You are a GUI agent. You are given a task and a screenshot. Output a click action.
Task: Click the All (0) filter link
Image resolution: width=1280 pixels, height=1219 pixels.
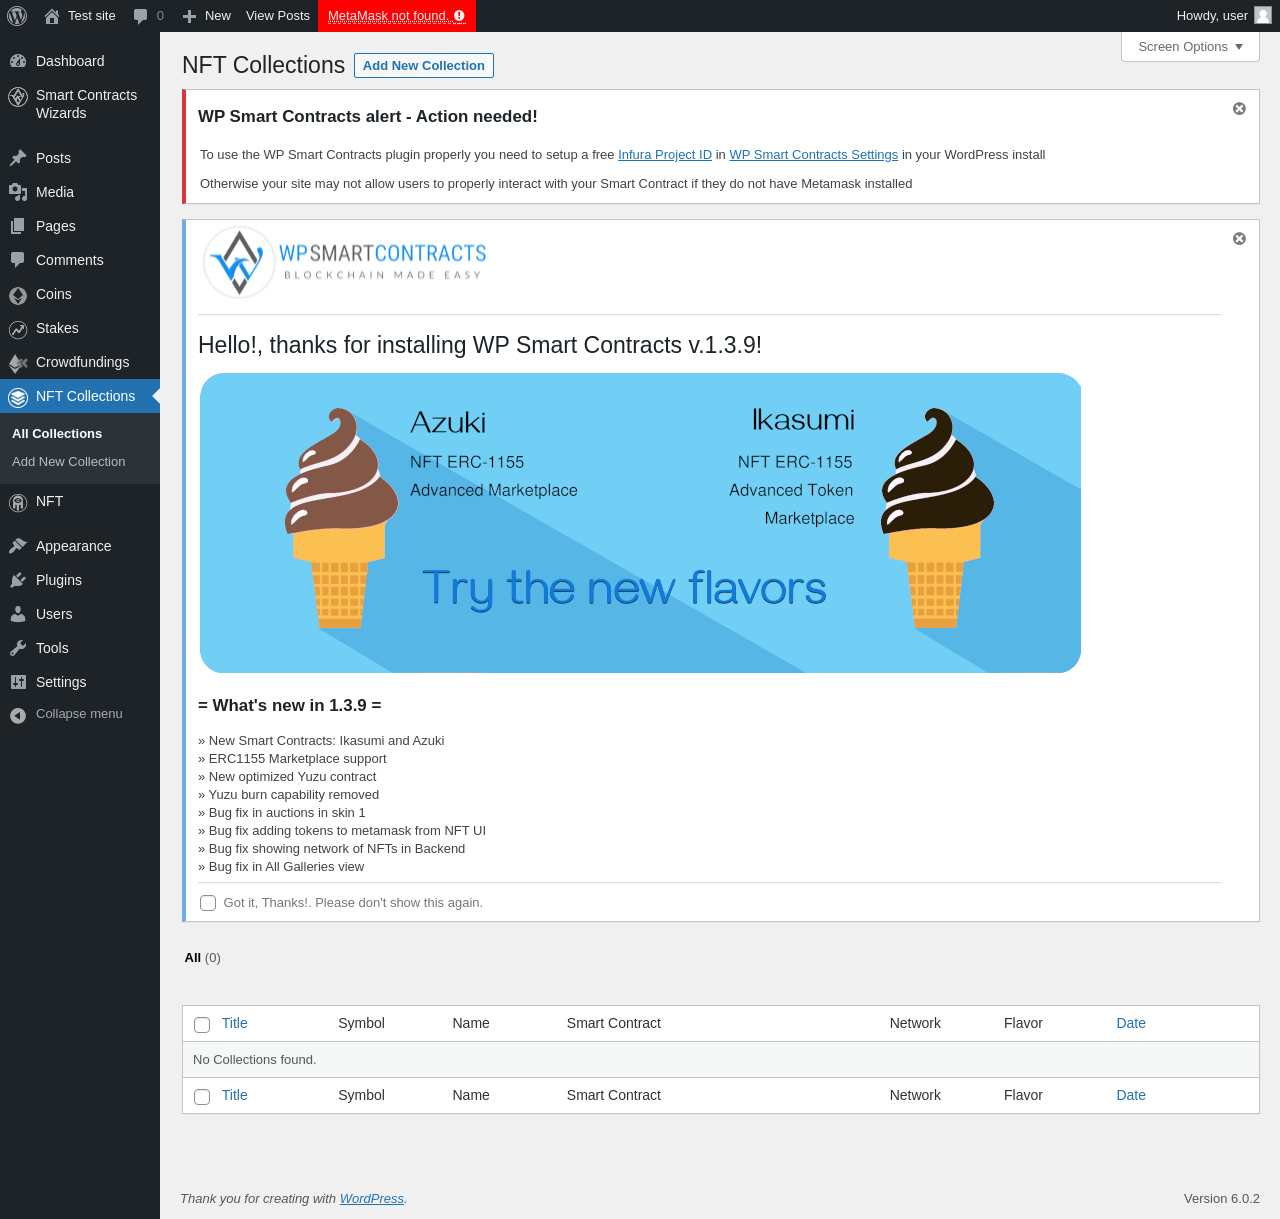point(202,957)
